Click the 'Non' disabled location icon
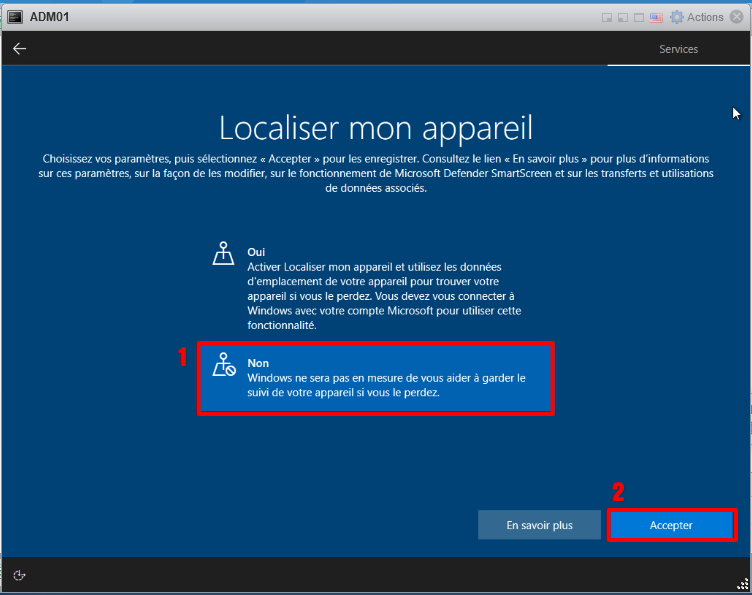 click(224, 367)
